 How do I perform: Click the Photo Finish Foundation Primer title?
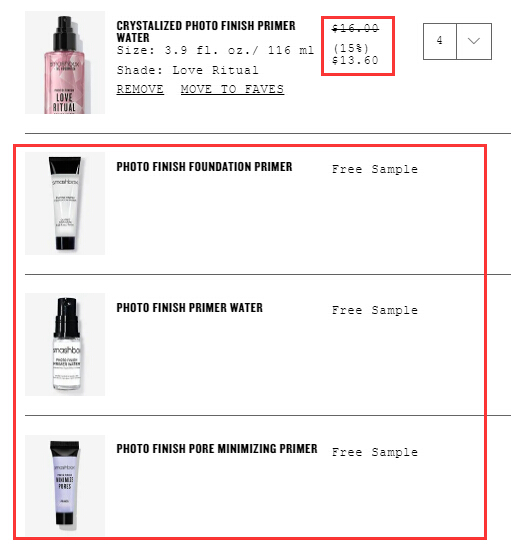coord(204,167)
